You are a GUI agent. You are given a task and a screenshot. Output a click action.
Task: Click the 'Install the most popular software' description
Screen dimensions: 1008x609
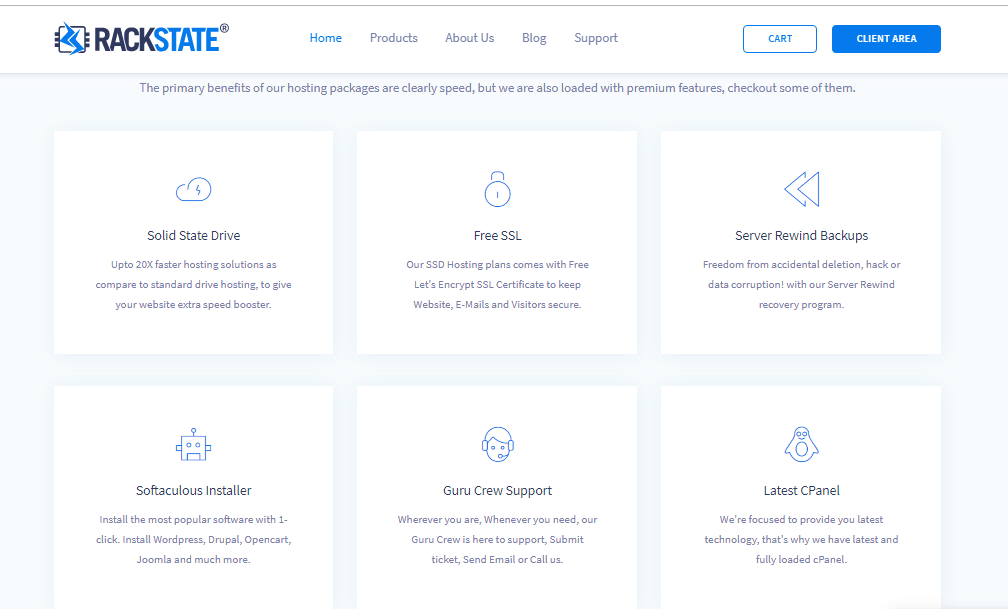[x=194, y=539]
